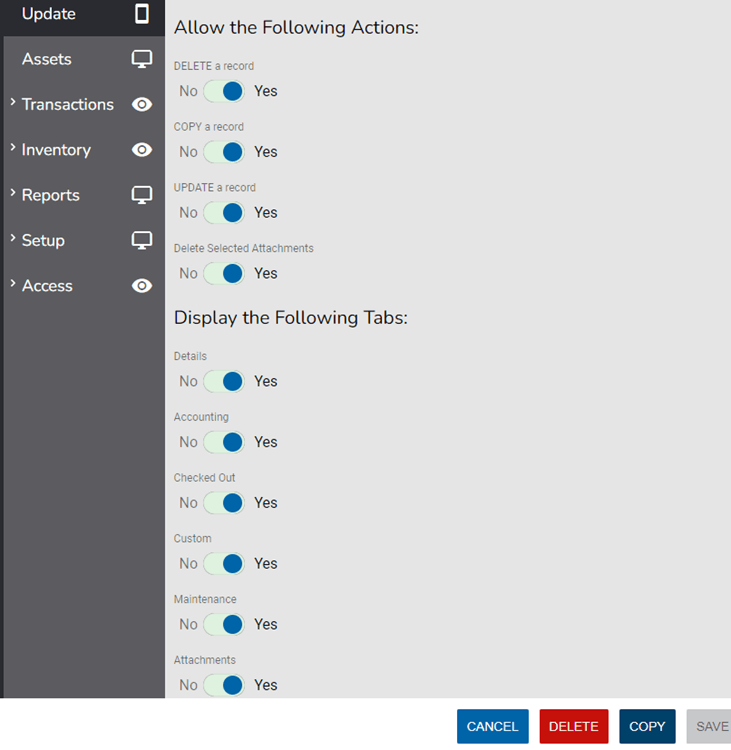This screenshot has width=731, height=750.
Task: Click the eye icon next to Inventory
Action: [x=142, y=150]
